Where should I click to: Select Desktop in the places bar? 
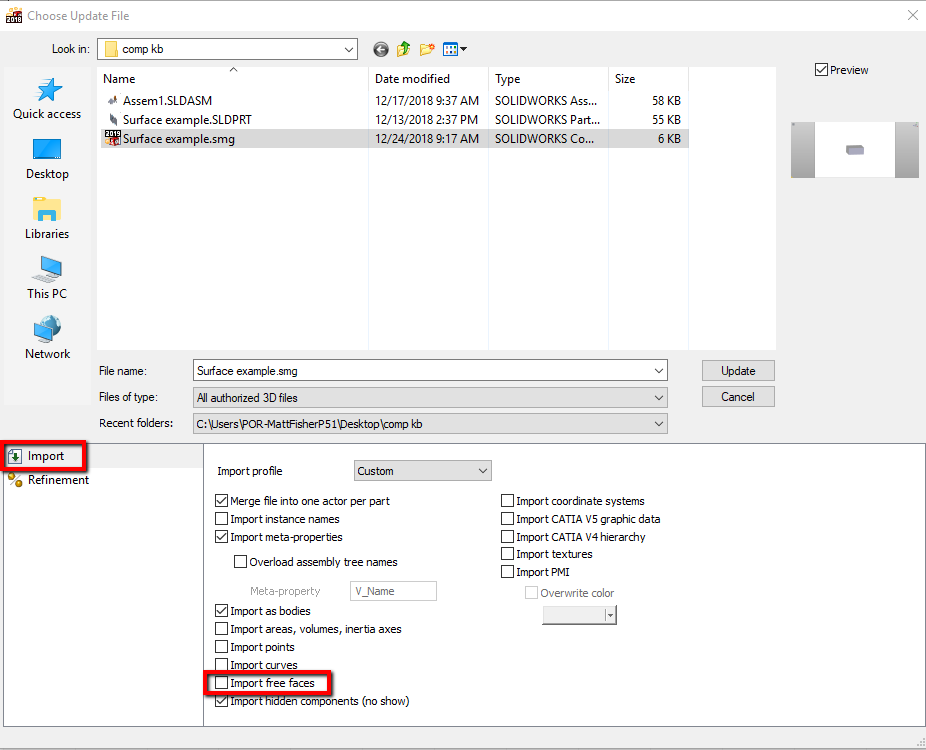[47, 159]
